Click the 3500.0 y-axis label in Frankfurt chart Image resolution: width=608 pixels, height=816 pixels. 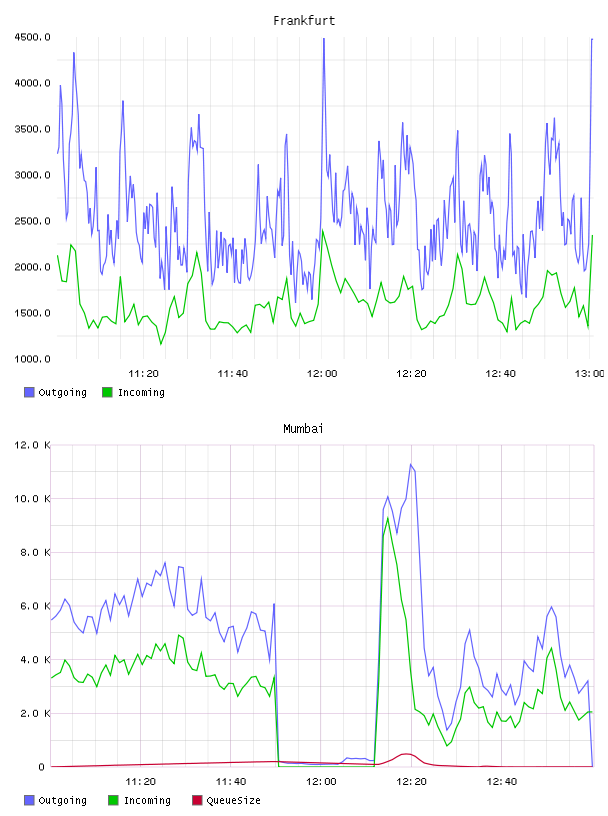(32, 129)
